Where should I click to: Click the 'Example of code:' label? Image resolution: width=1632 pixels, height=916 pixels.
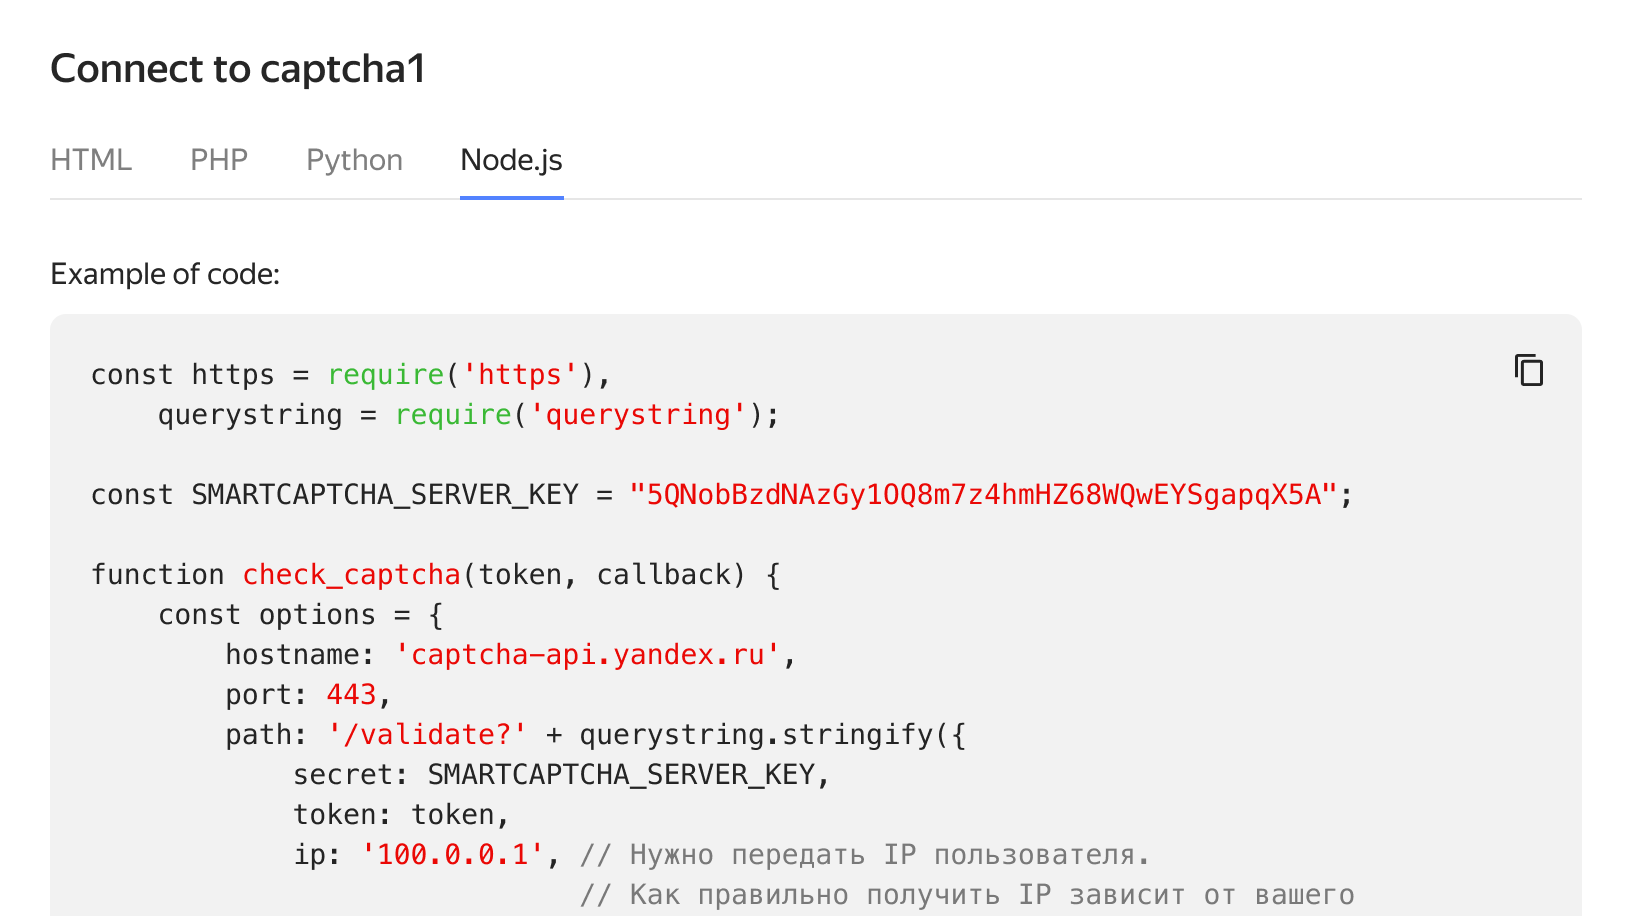pos(165,274)
